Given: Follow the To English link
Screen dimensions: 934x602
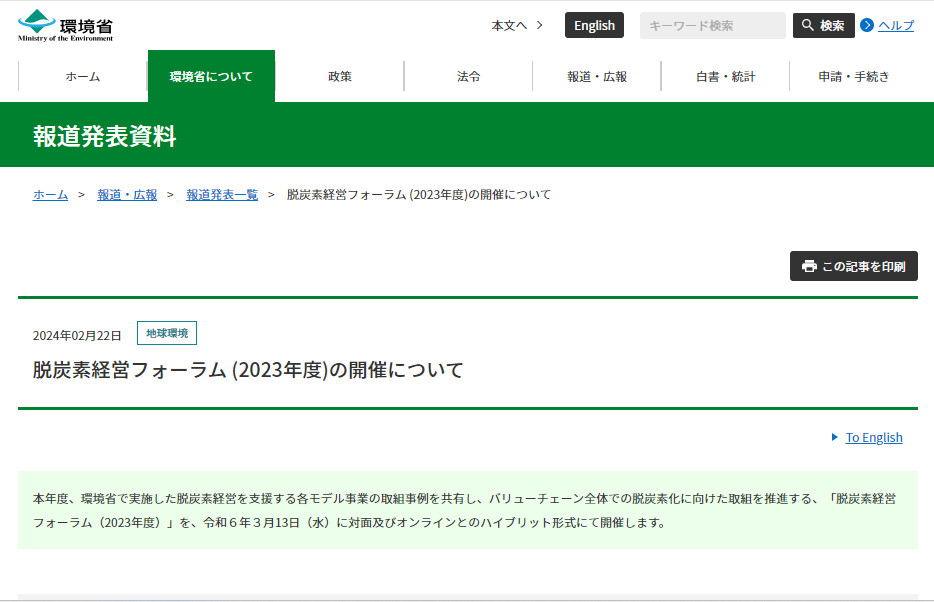Looking at the screenshot, I should (x=872, y=437).
